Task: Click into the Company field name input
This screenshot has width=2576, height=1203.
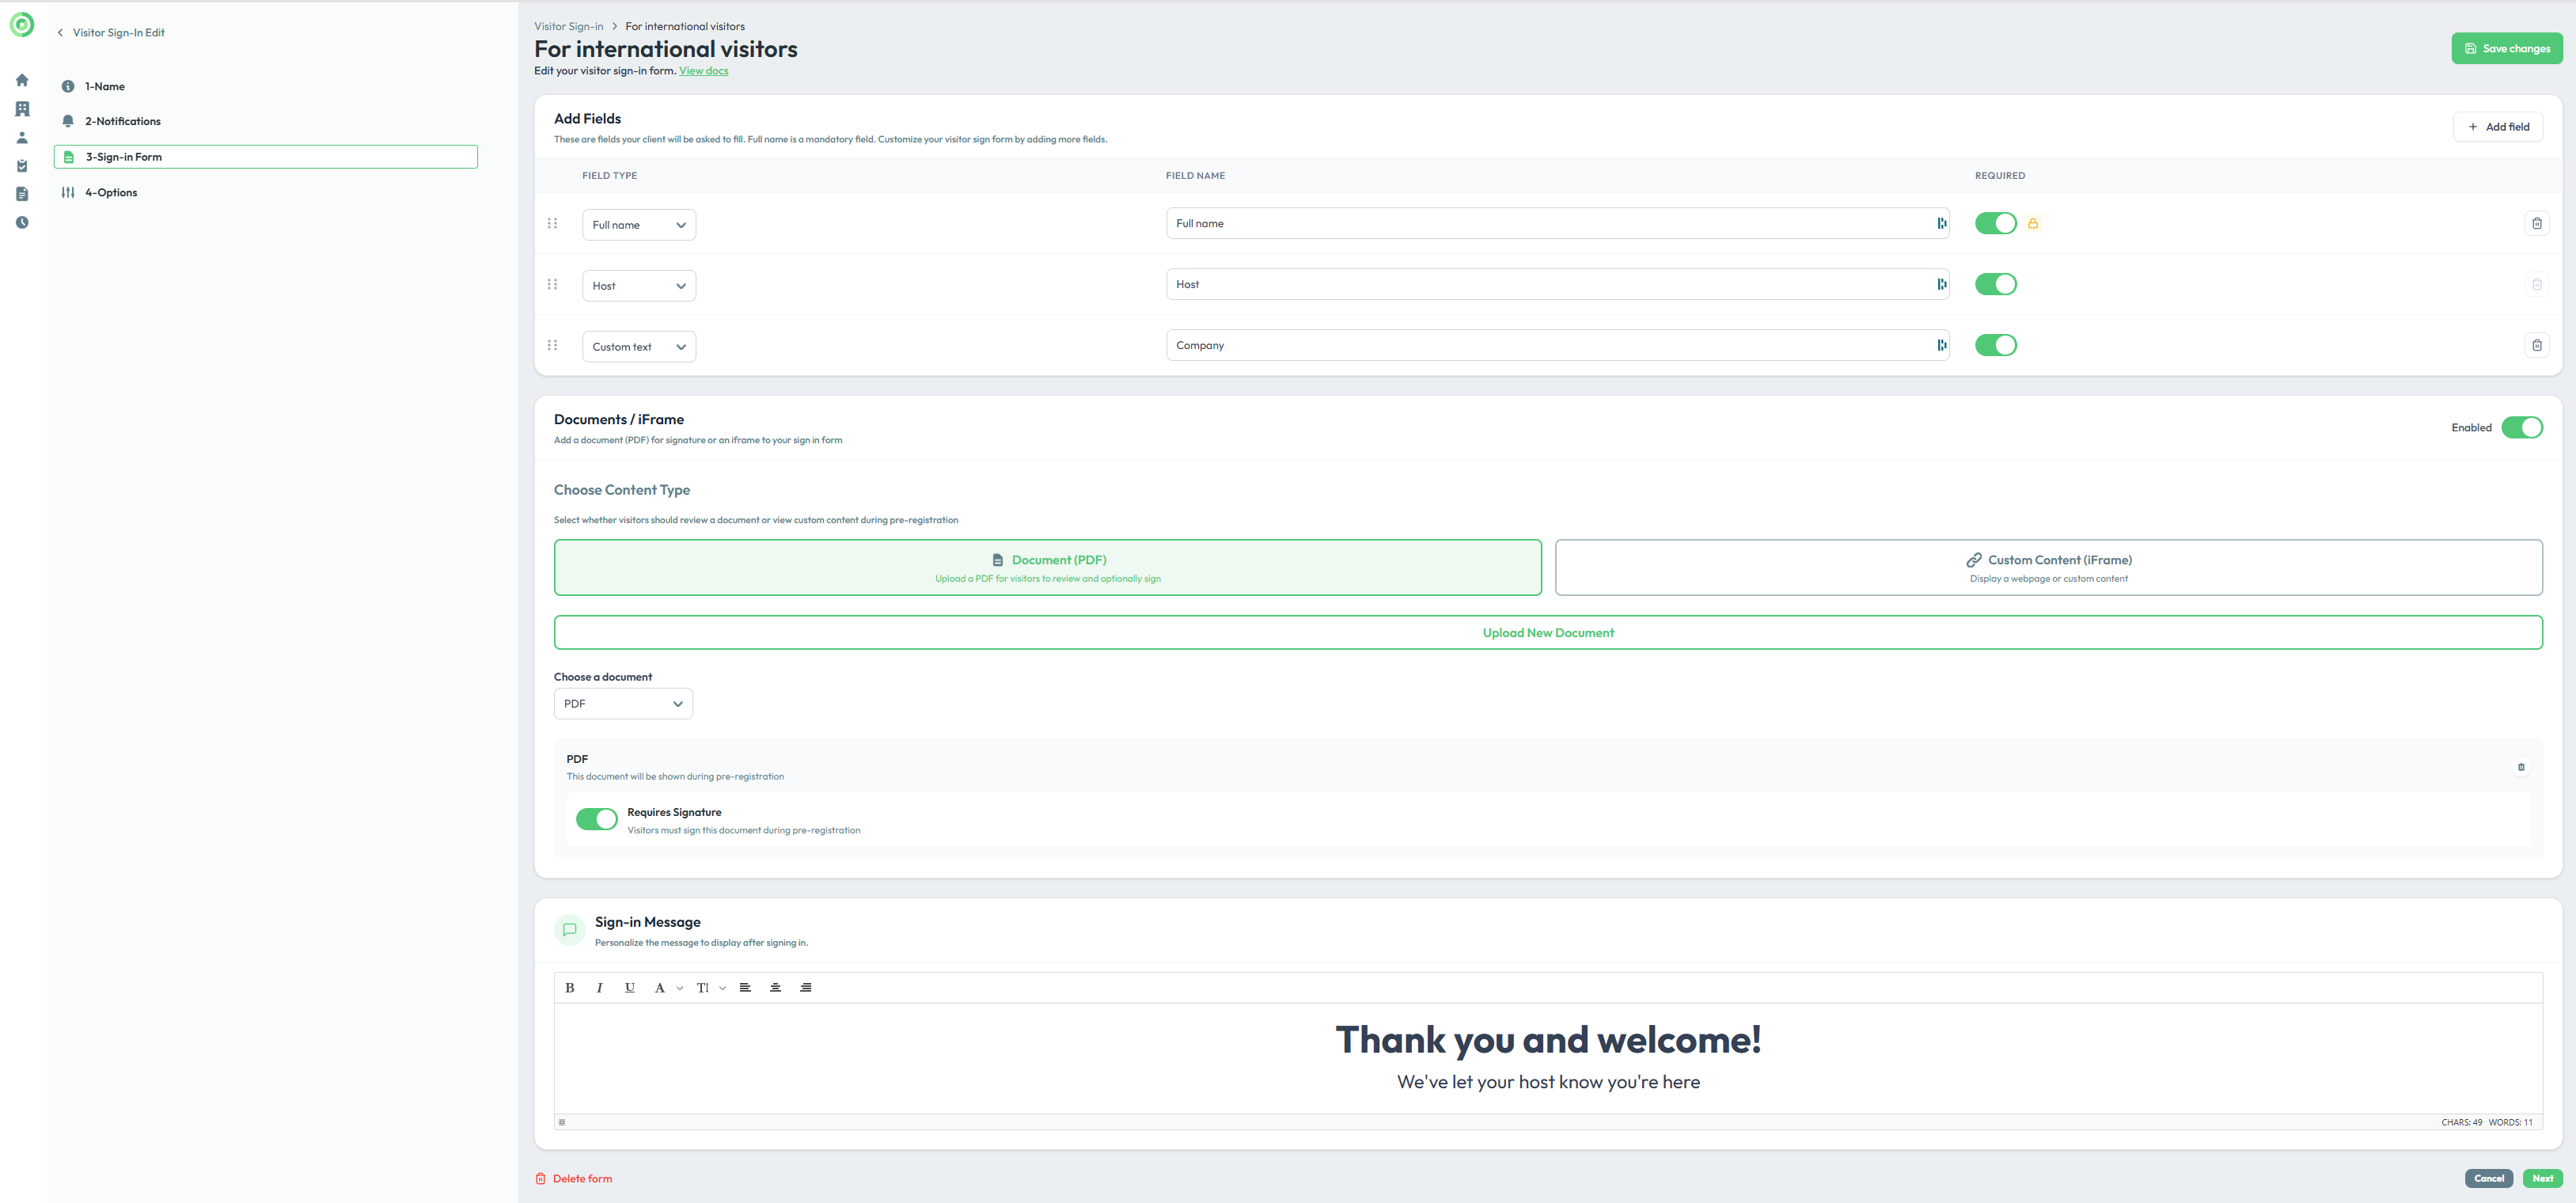Action: [1550, 345]
